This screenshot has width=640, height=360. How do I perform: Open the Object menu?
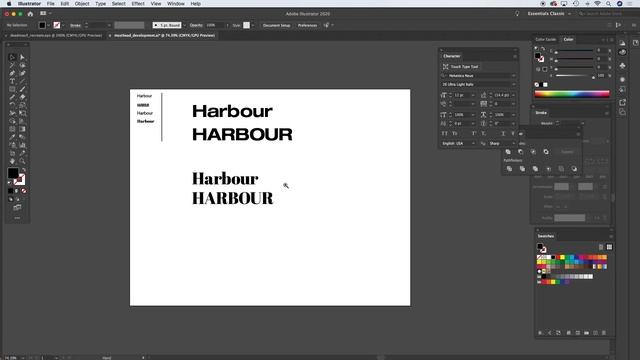coord(82,4)
